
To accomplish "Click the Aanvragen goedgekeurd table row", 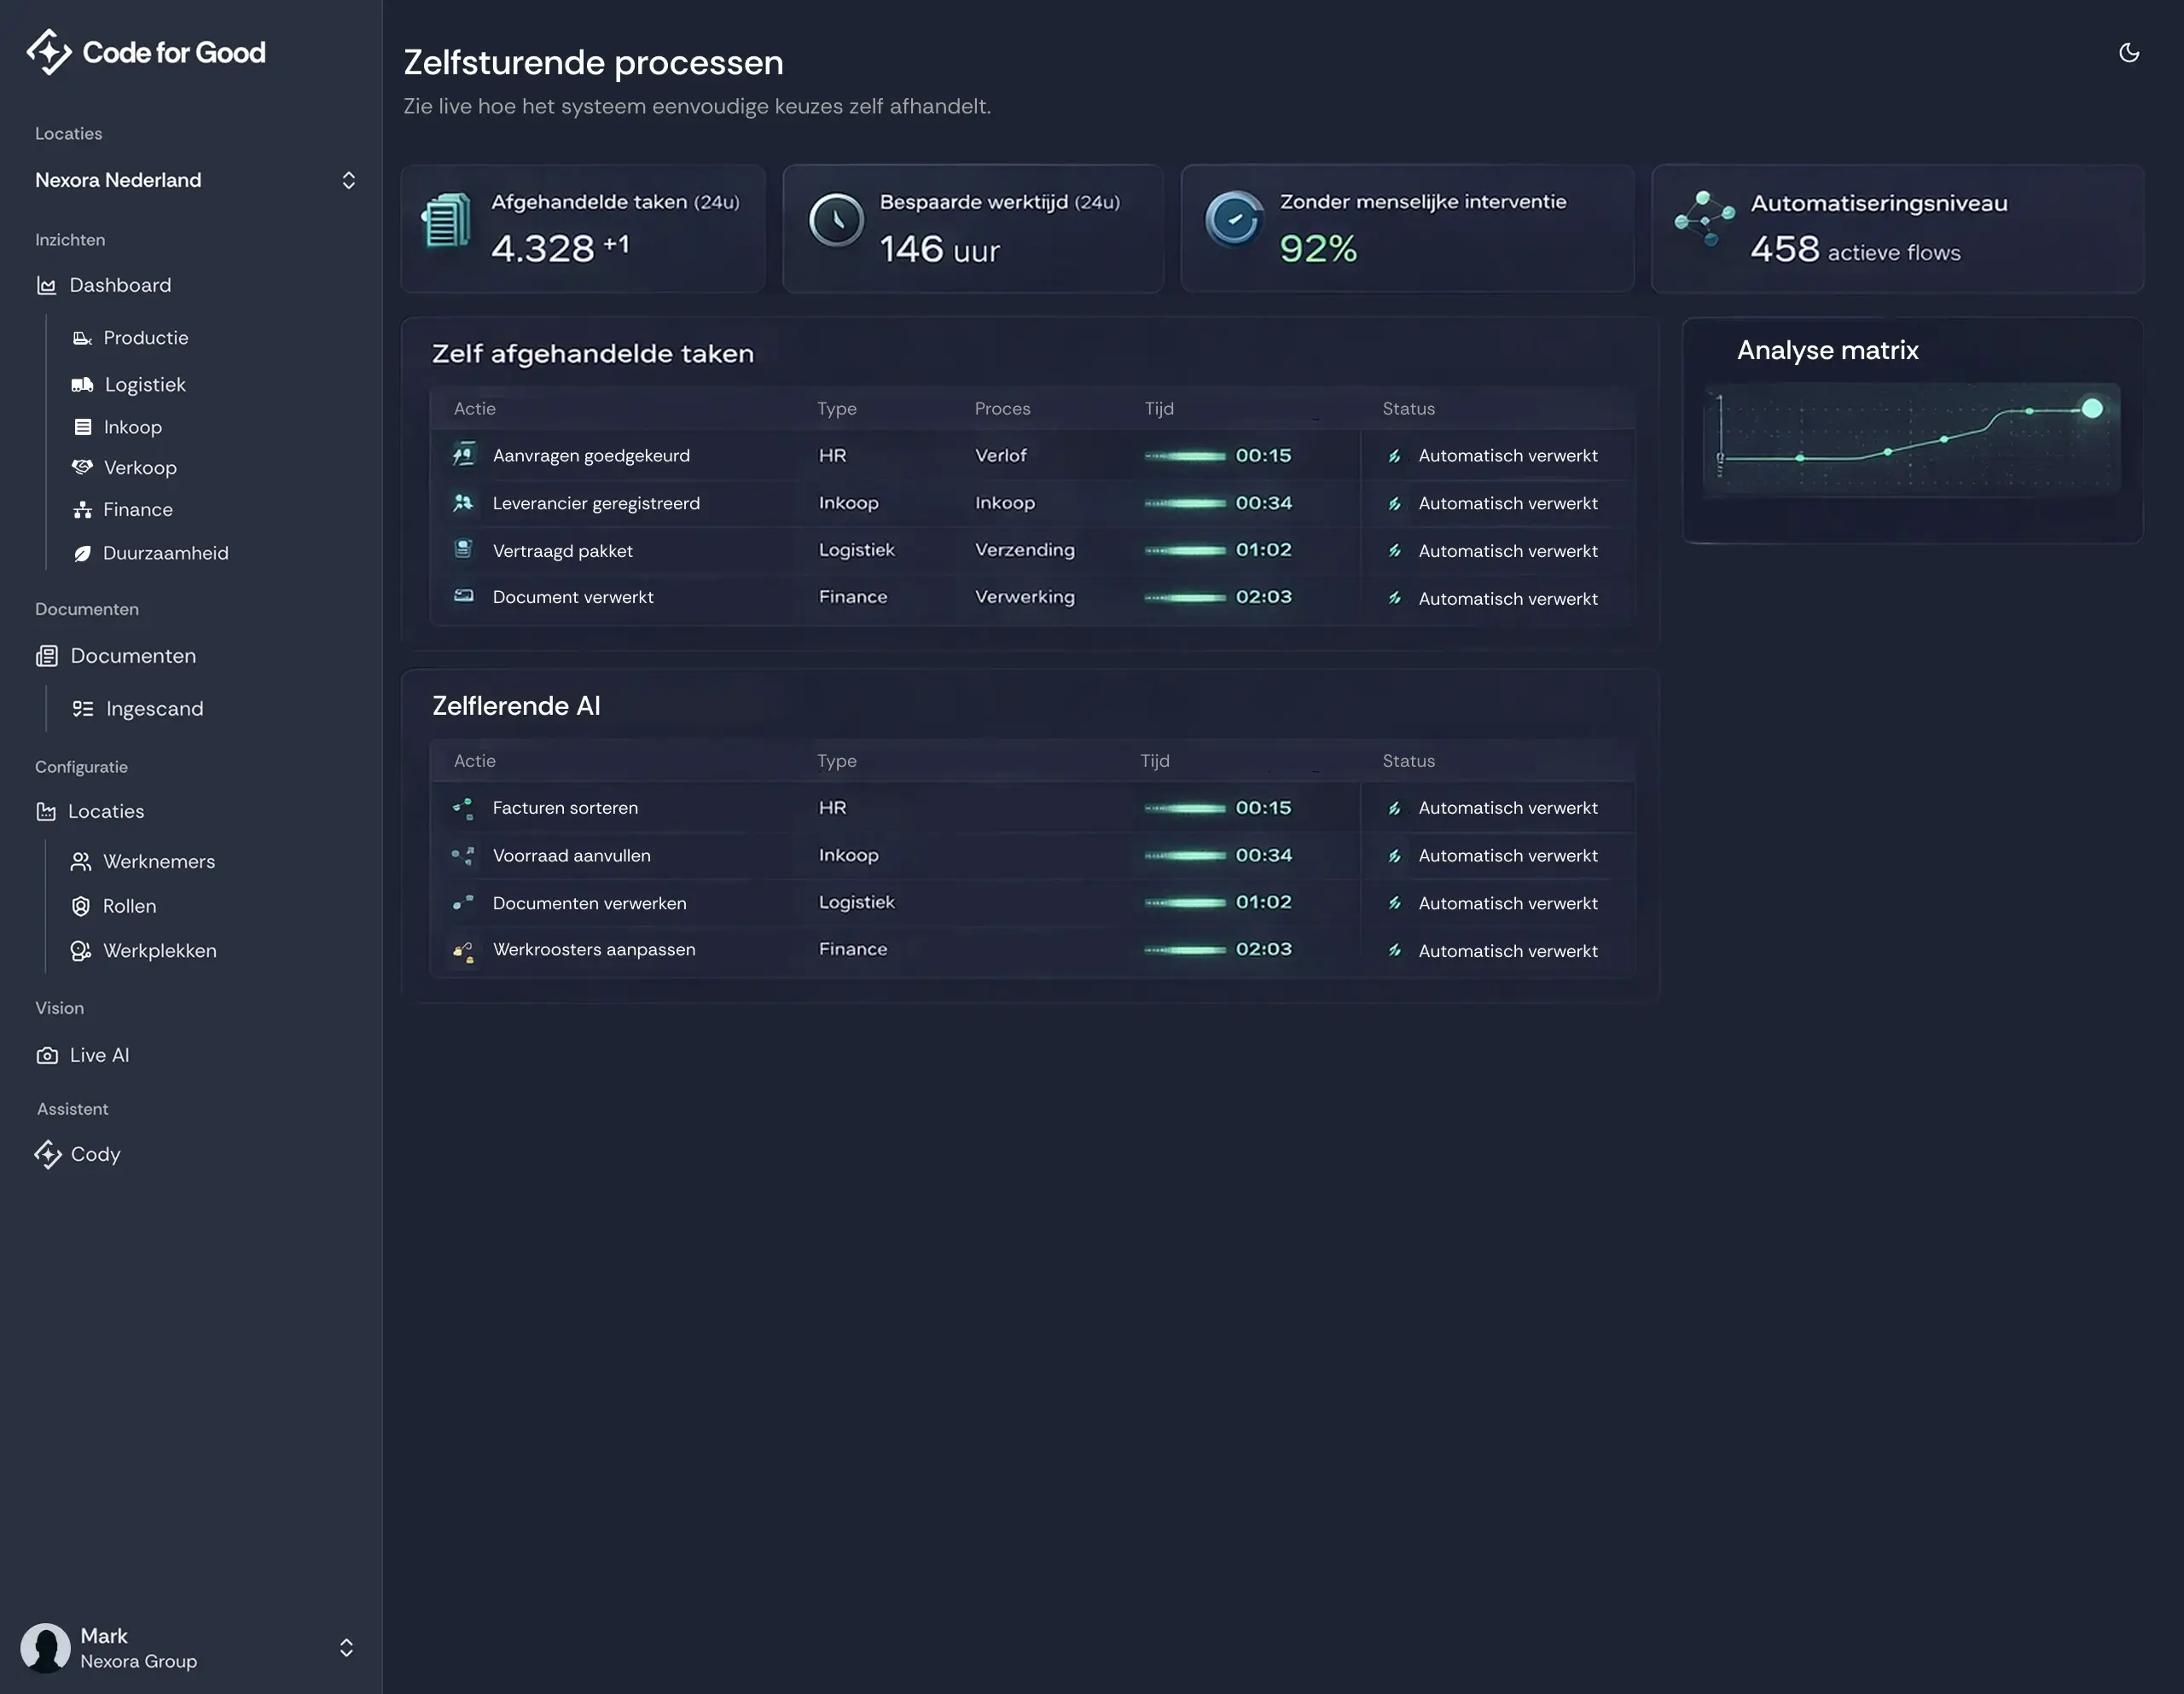I will coord(591,456).
